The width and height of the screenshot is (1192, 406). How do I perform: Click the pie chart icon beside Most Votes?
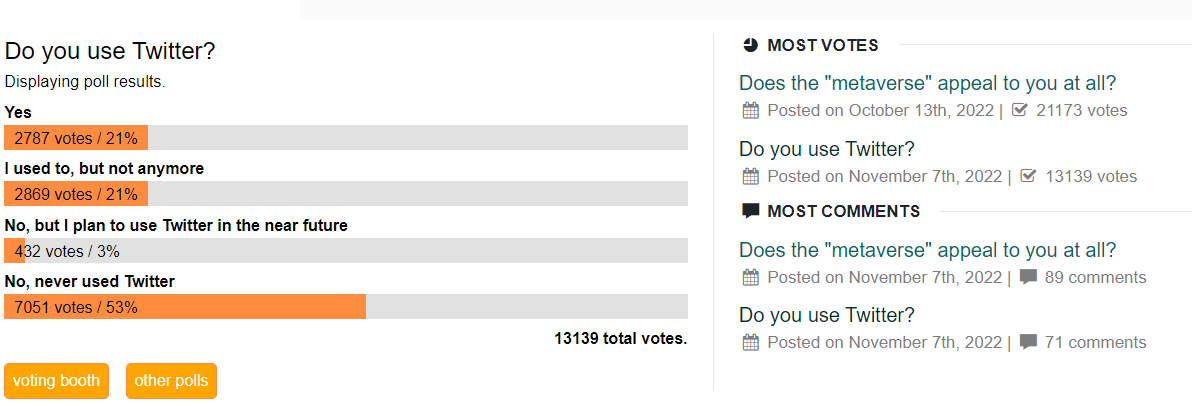750,45
